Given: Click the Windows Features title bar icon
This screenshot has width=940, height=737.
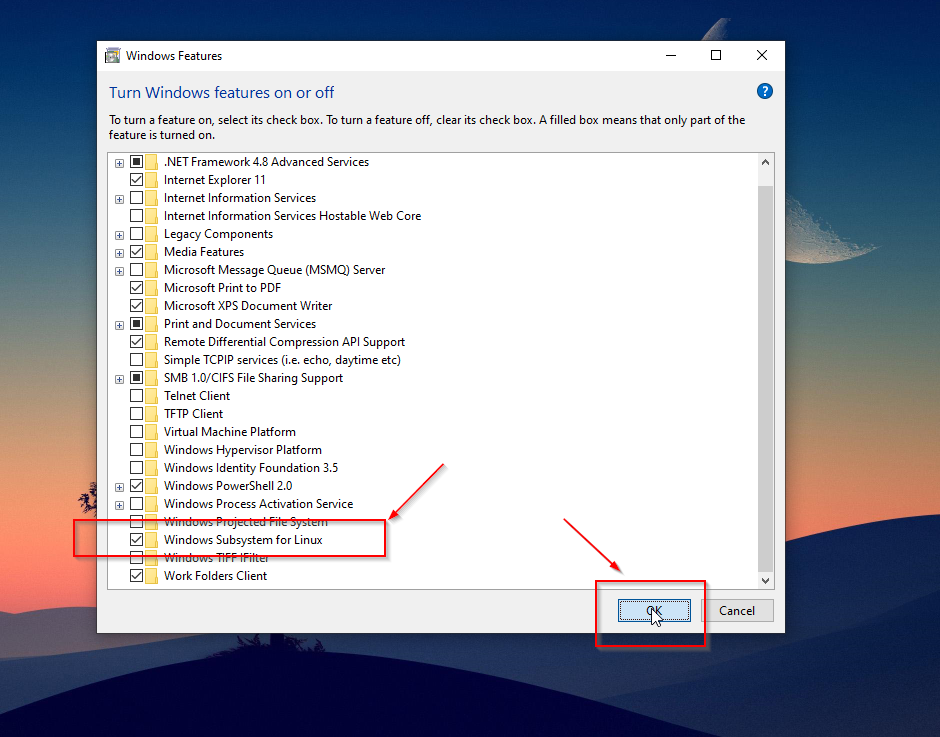Looking at the screenshot, I should click(112, 56).
